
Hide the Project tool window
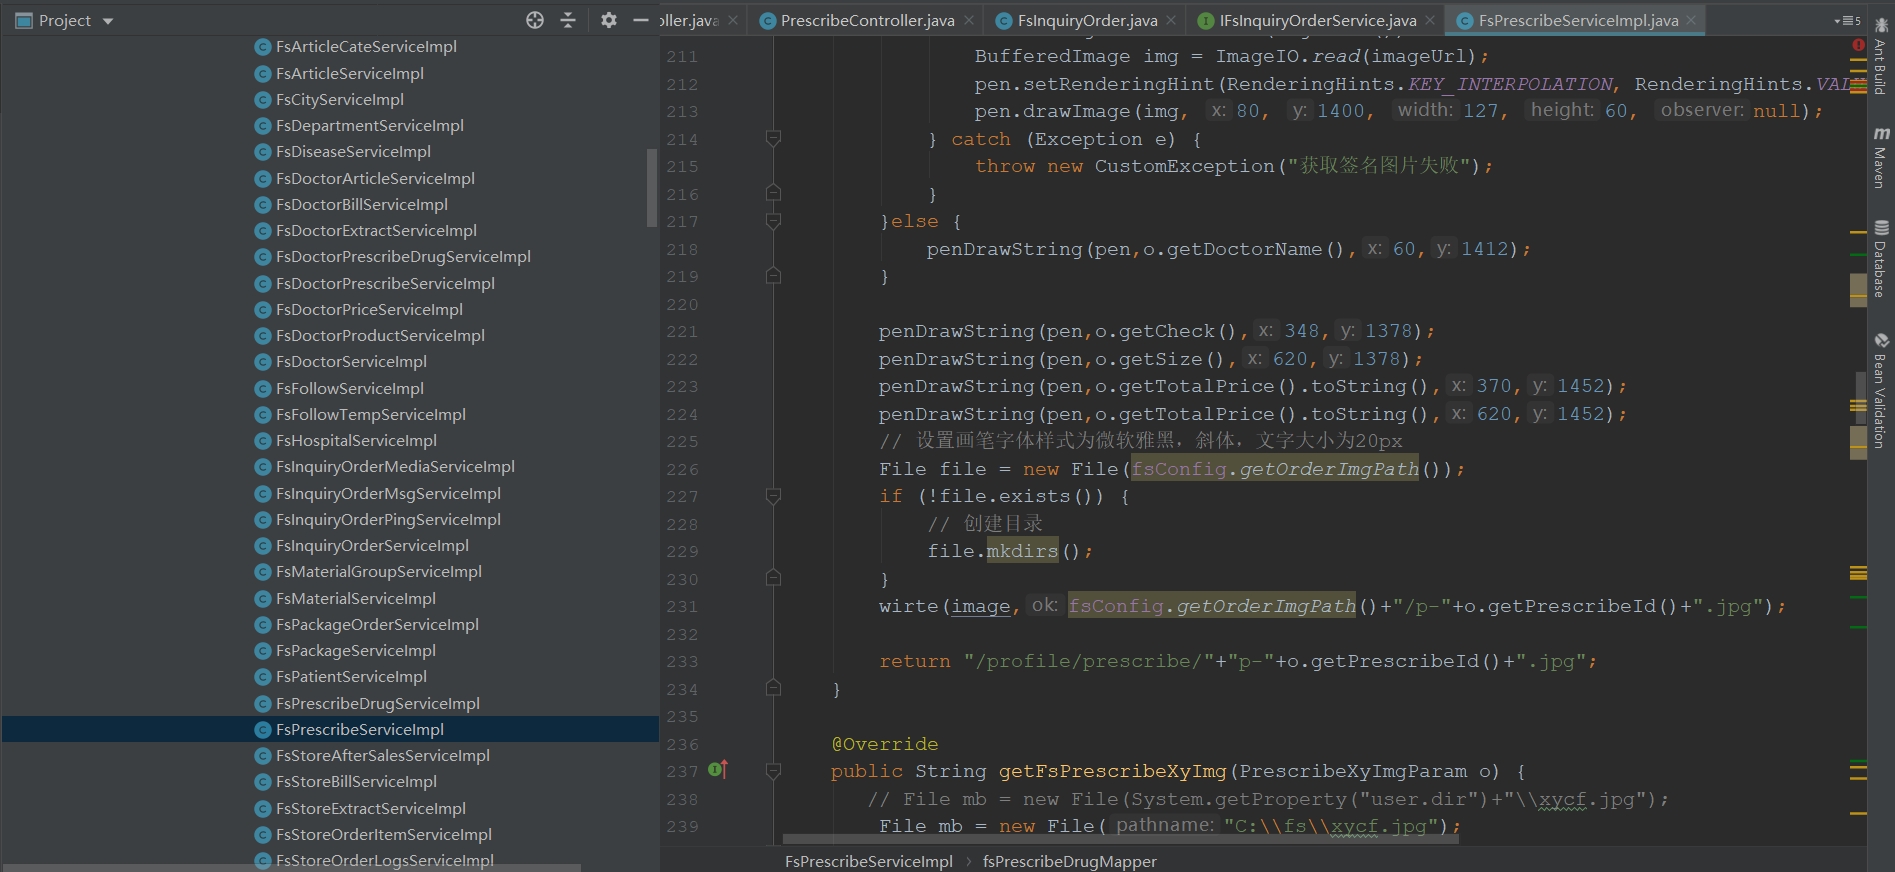click(x=641, y=20)
